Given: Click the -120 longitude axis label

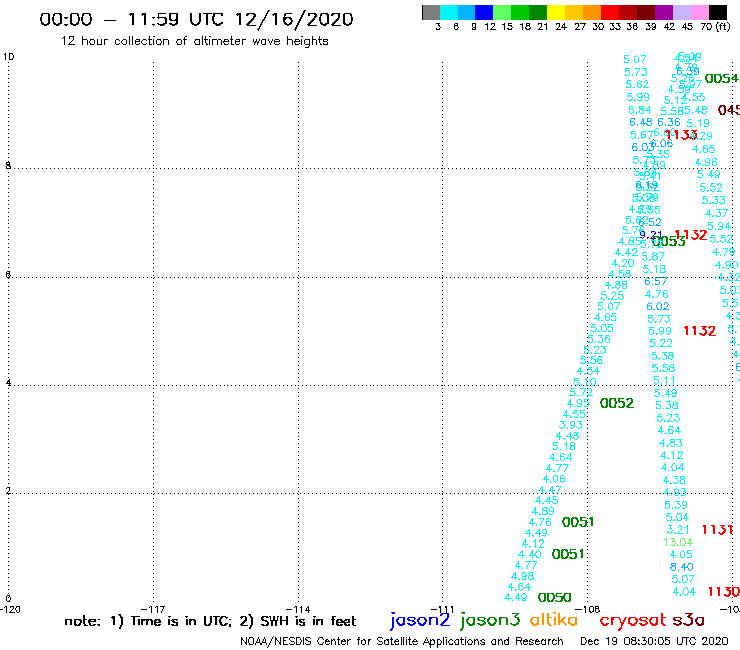Looking at the screenshot, I should 10,609.
